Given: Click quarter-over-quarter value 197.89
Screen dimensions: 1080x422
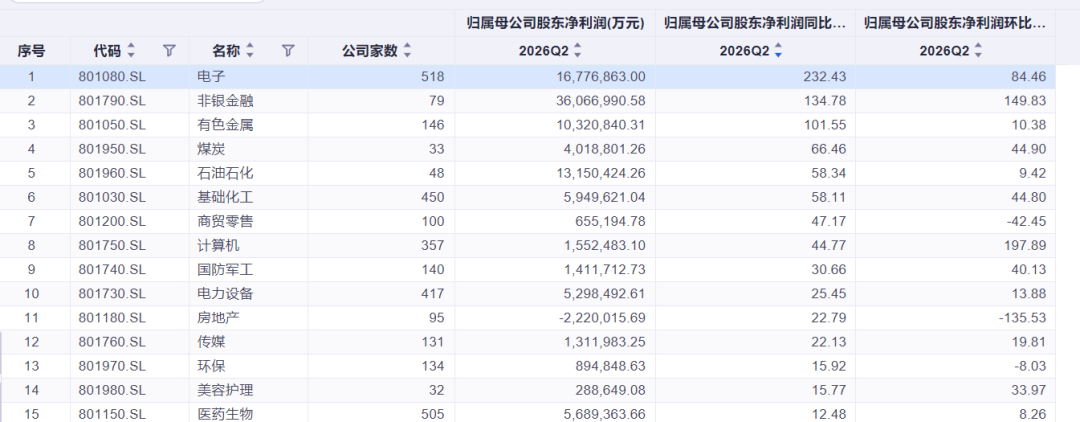Looking at the screenshot, I should [1026, 246].
